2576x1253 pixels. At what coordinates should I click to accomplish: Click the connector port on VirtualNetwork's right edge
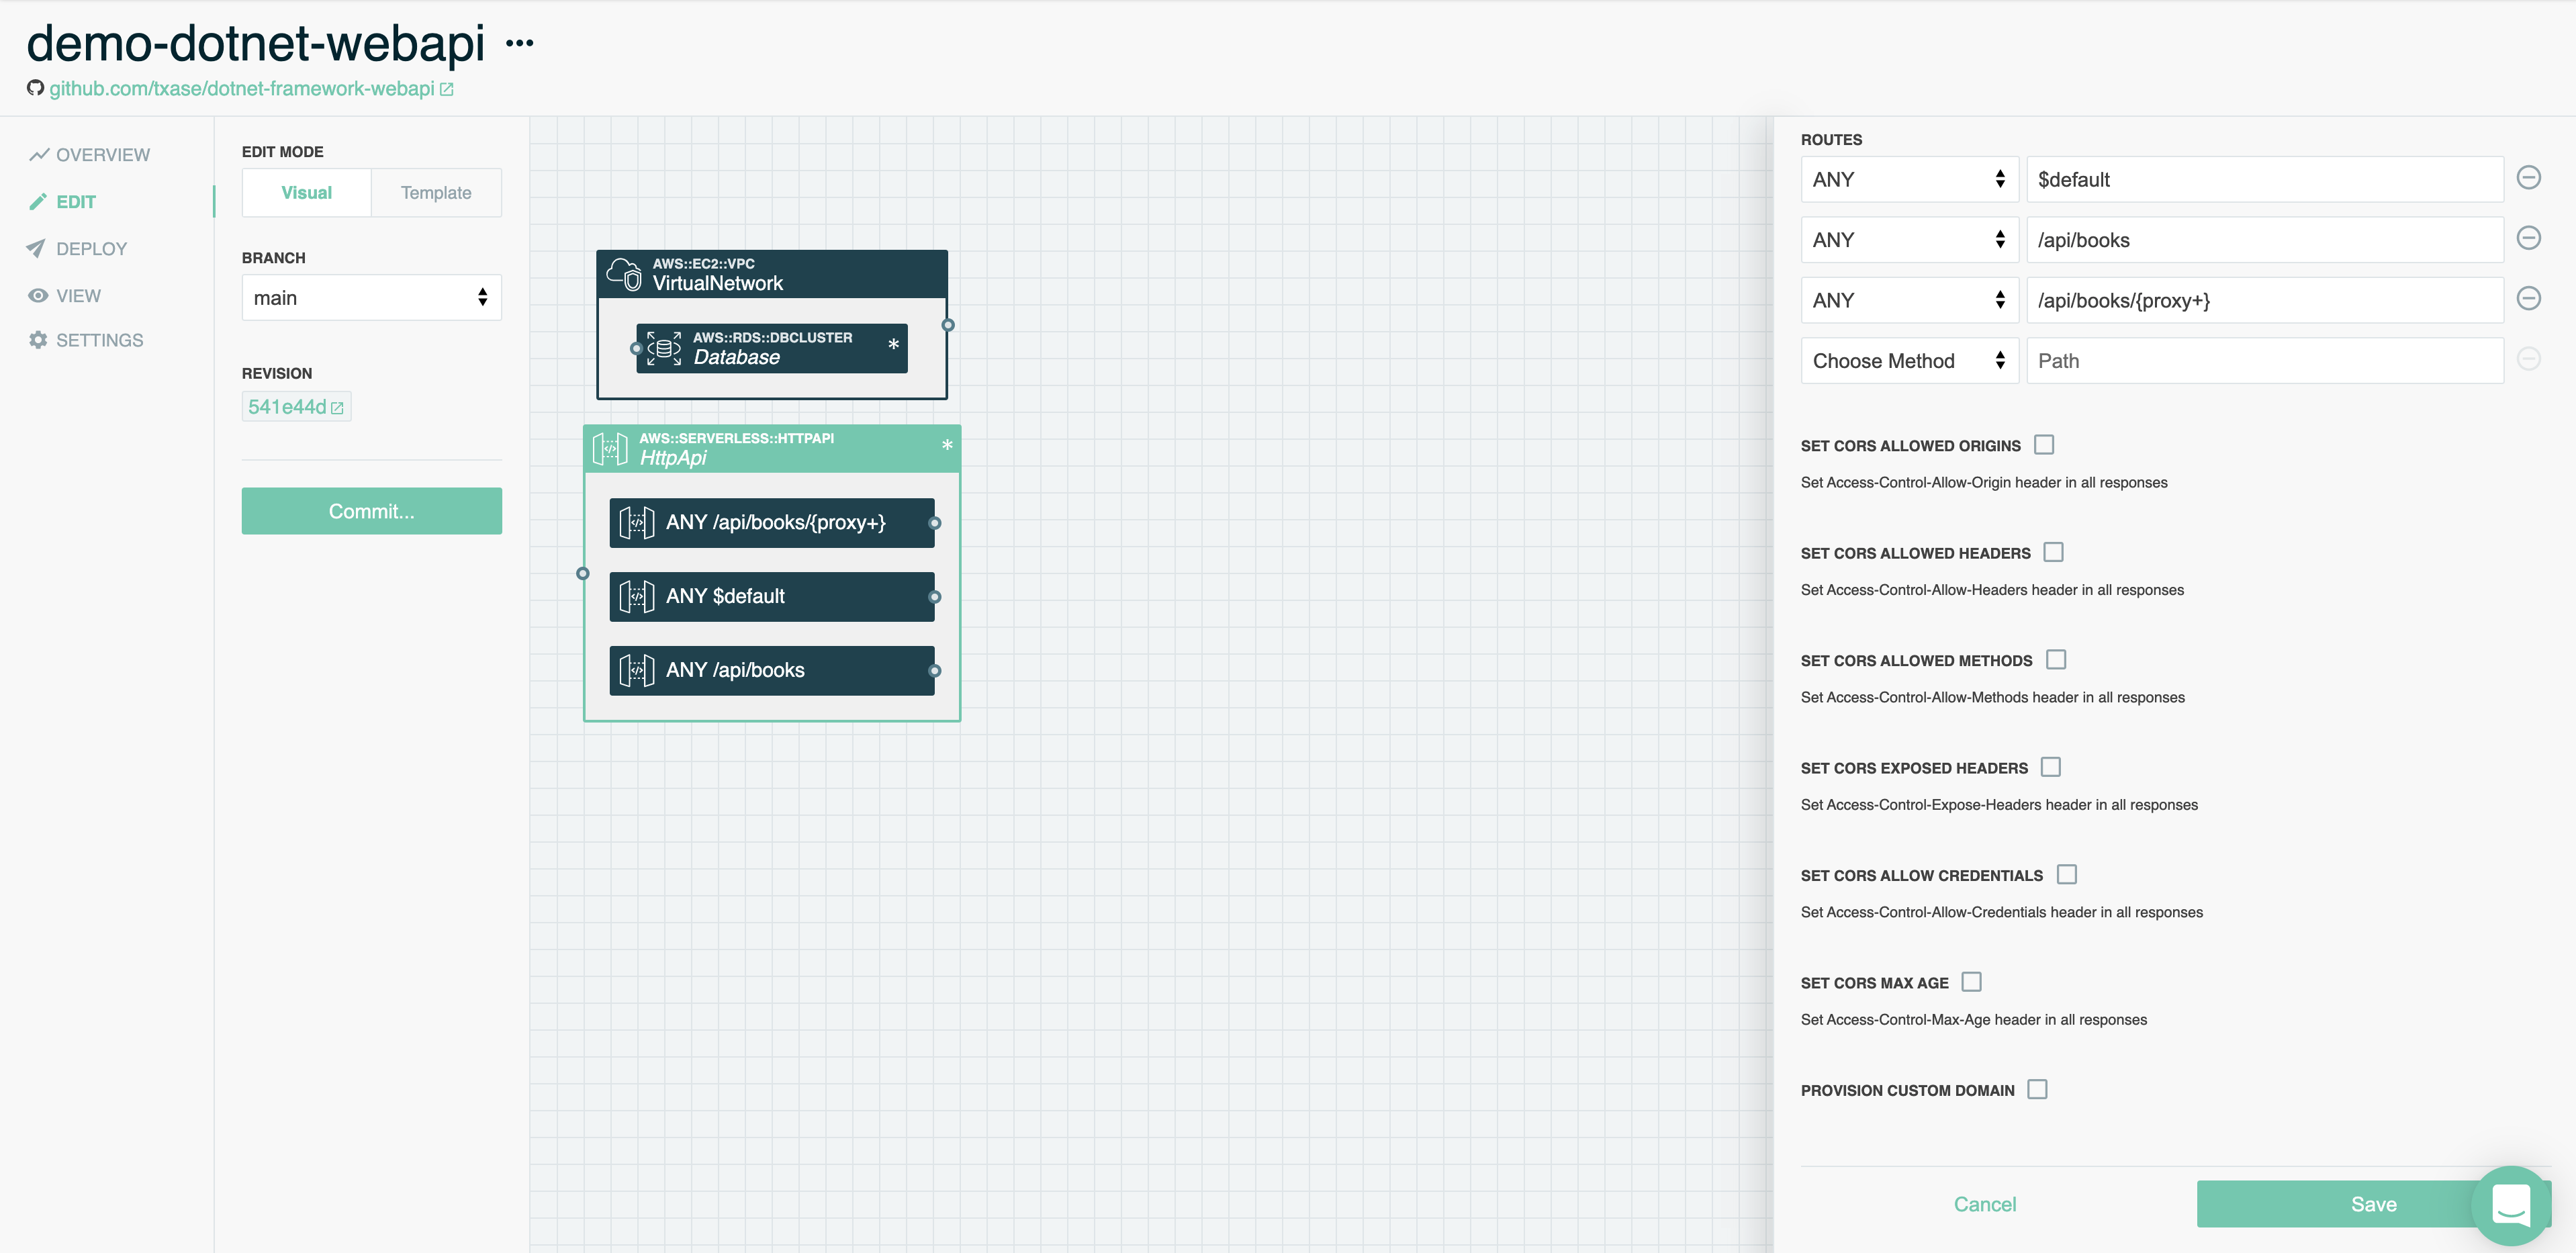coord(948,325)
